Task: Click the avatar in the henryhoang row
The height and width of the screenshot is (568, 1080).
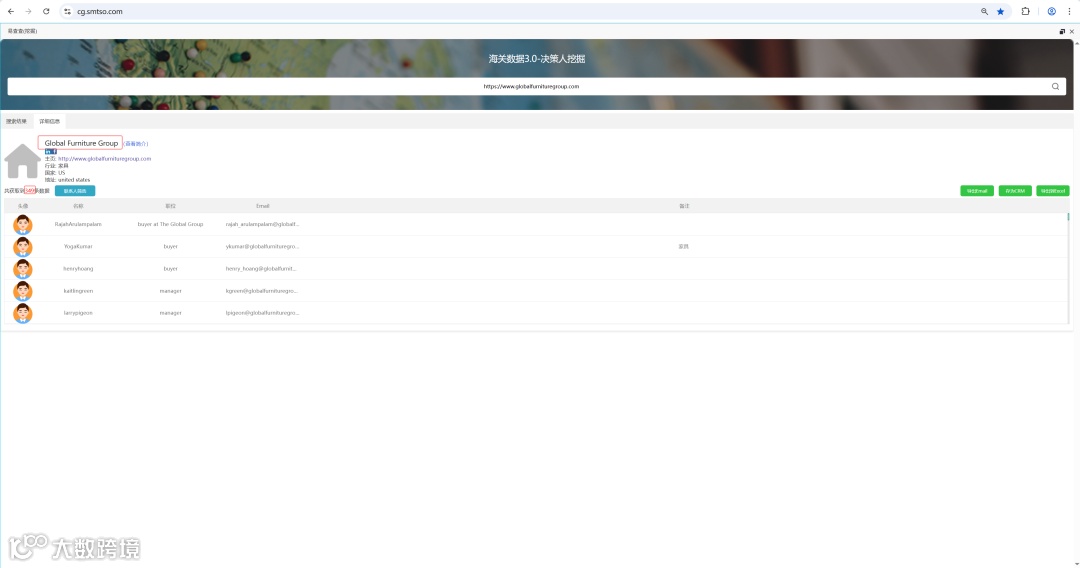Action: [x=23, y=269]
